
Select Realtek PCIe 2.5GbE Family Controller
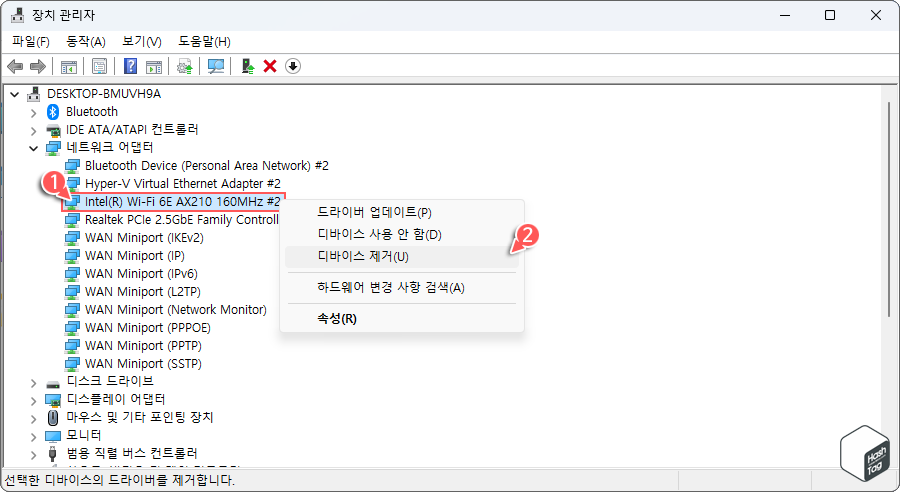181,220
